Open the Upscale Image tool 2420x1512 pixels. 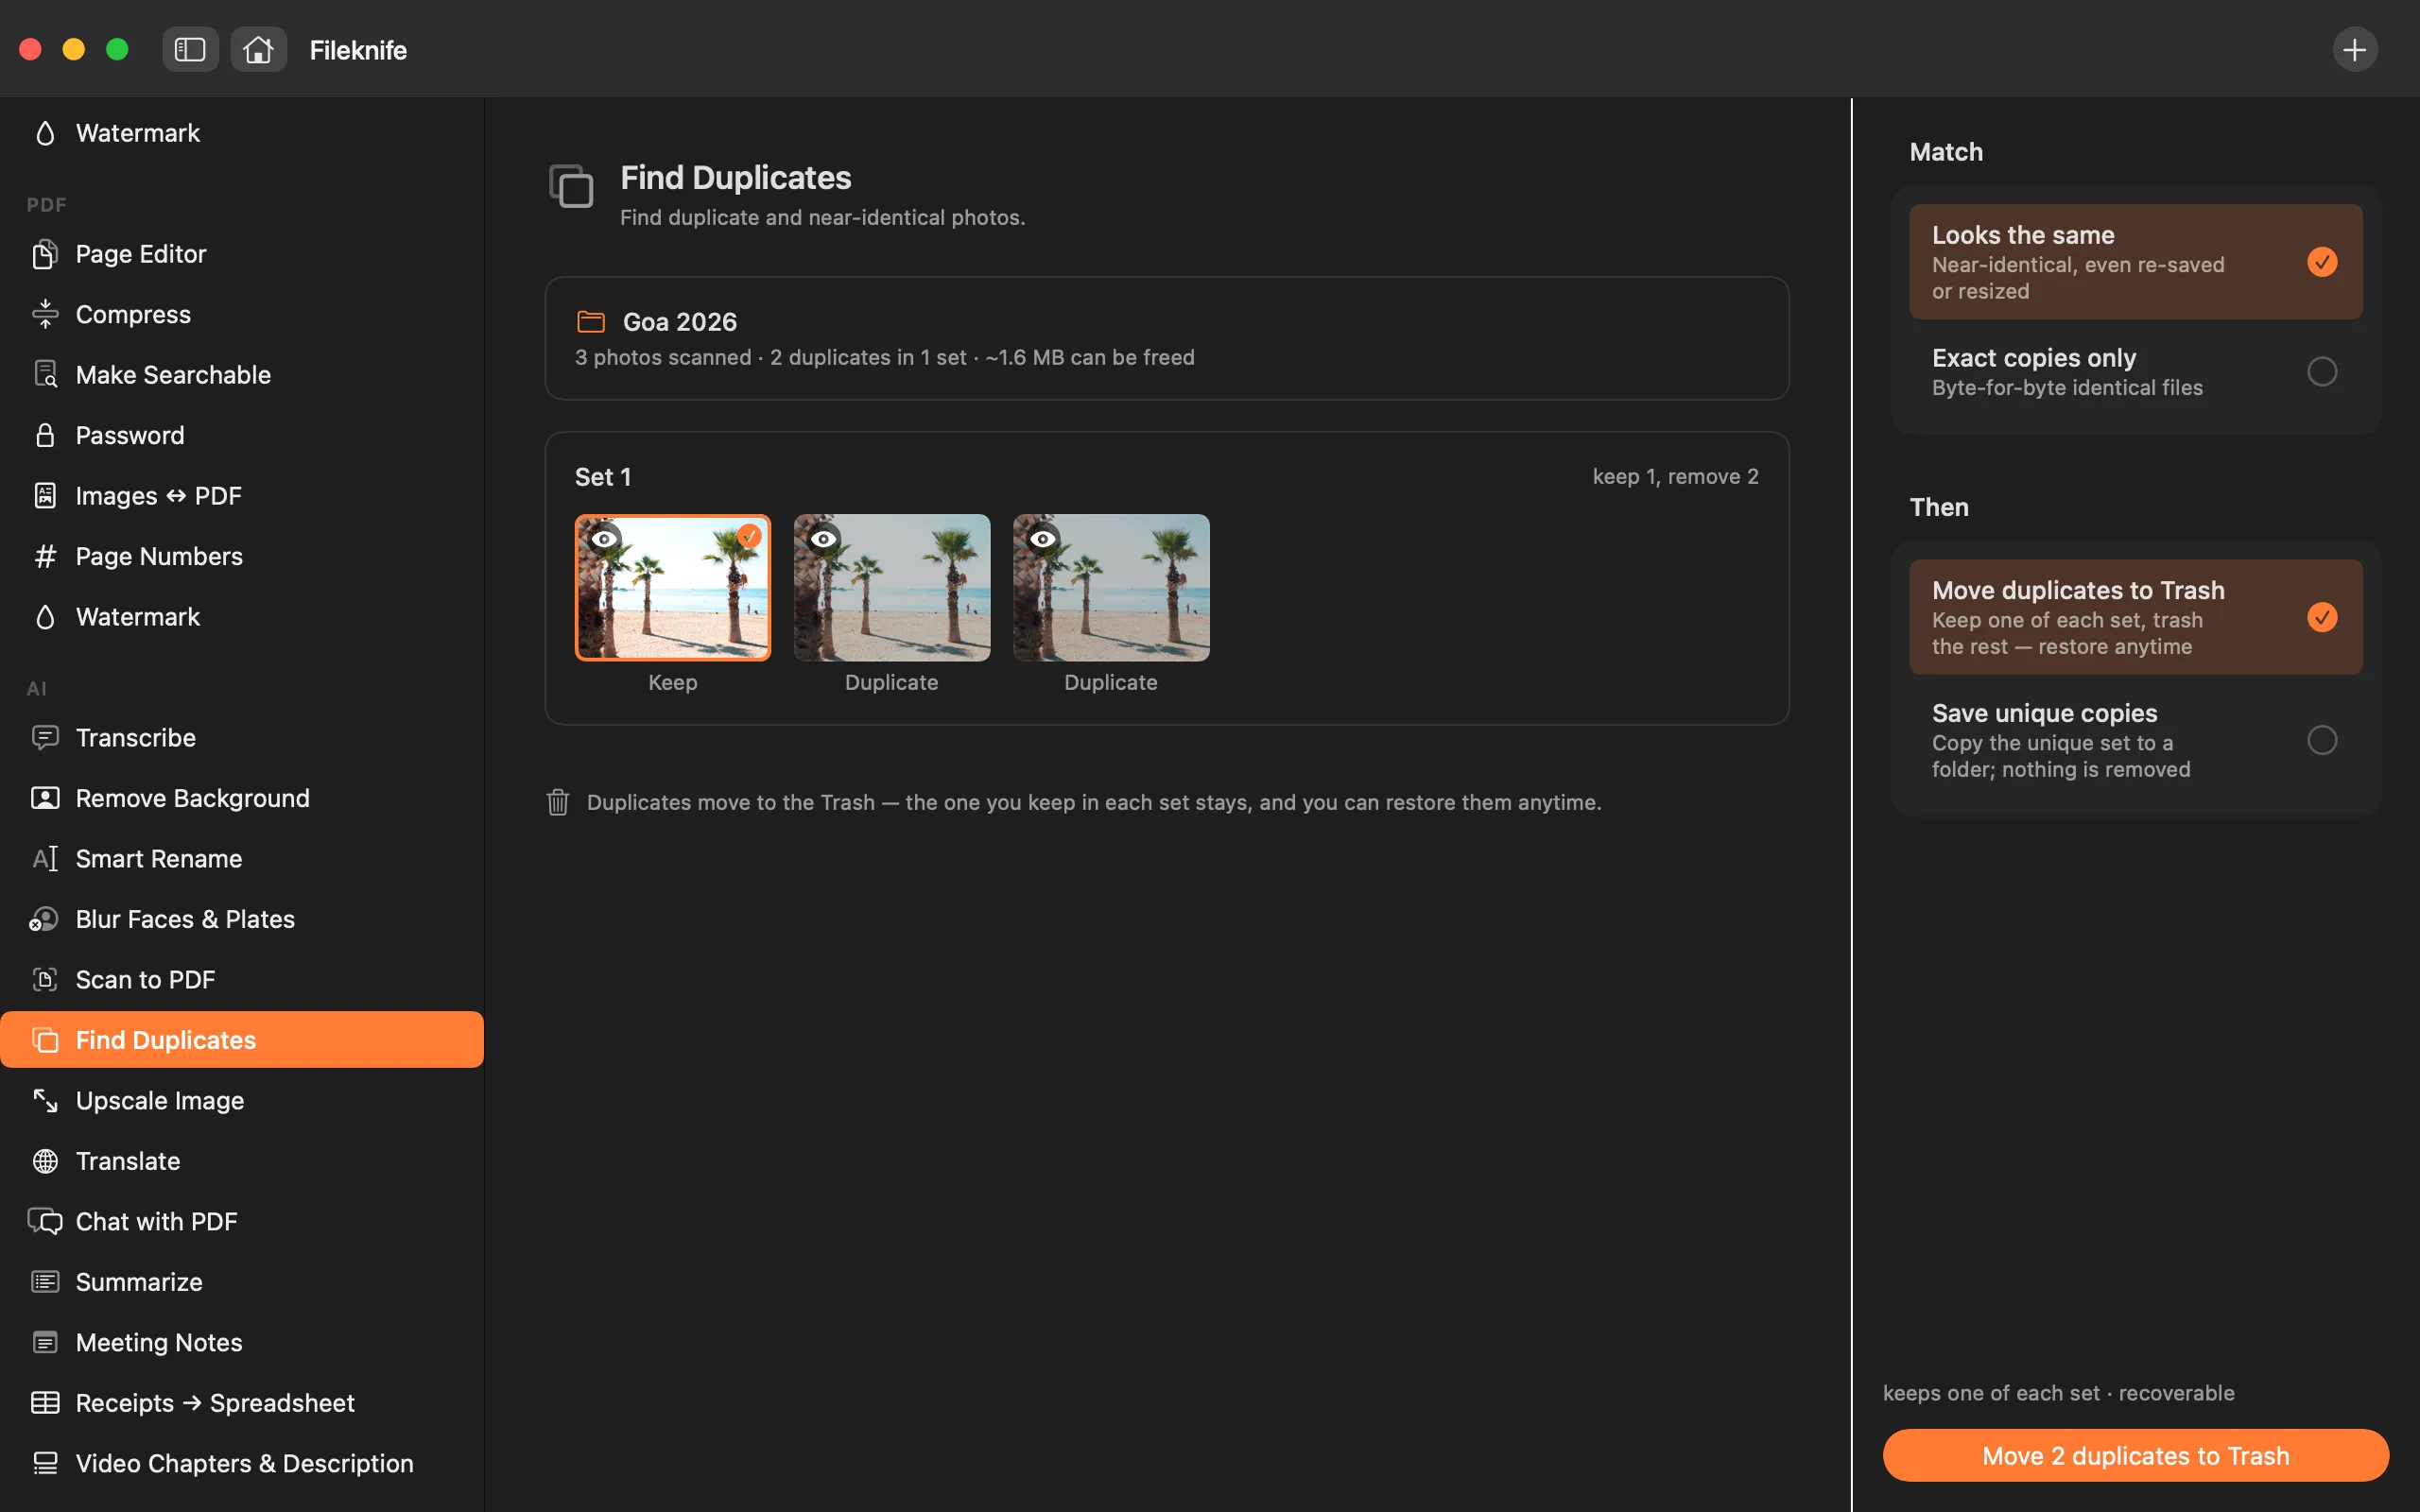pyautogui.click(x=242, y=1101)
